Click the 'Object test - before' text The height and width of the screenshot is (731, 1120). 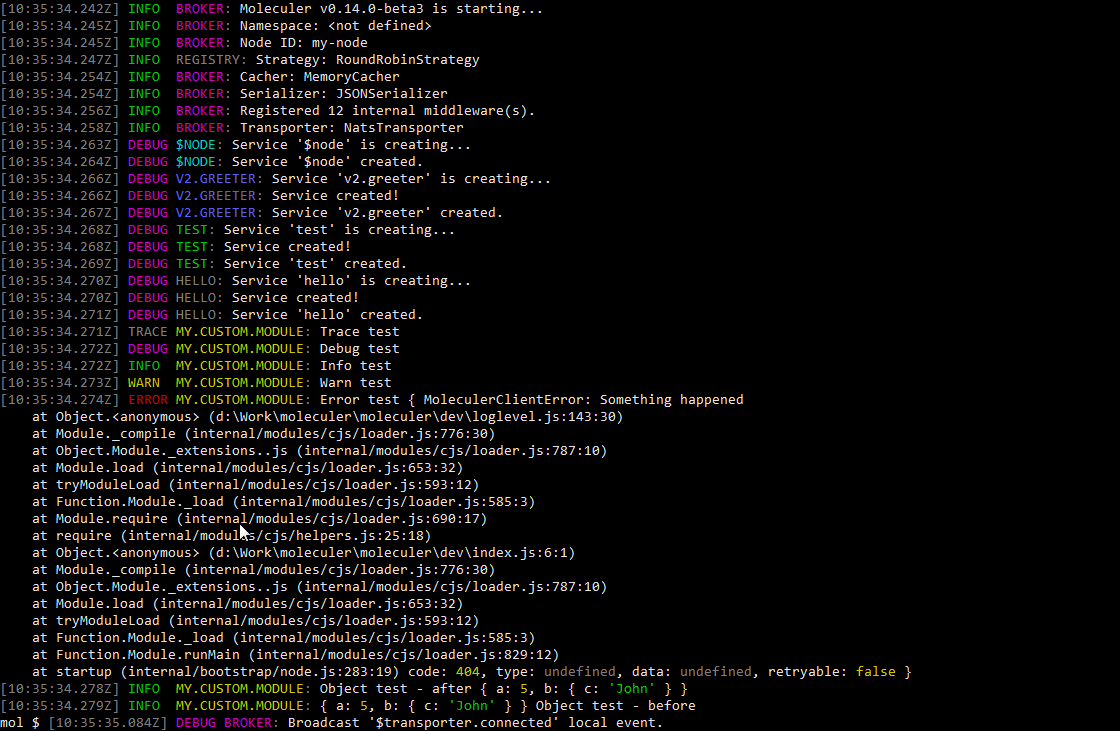click(615, 706)
